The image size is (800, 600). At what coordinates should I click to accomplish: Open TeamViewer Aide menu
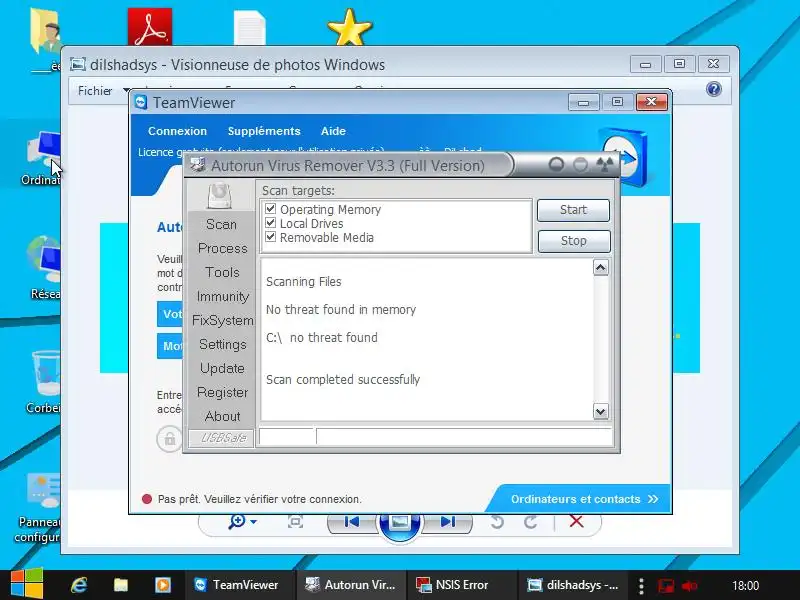point(333,131)
